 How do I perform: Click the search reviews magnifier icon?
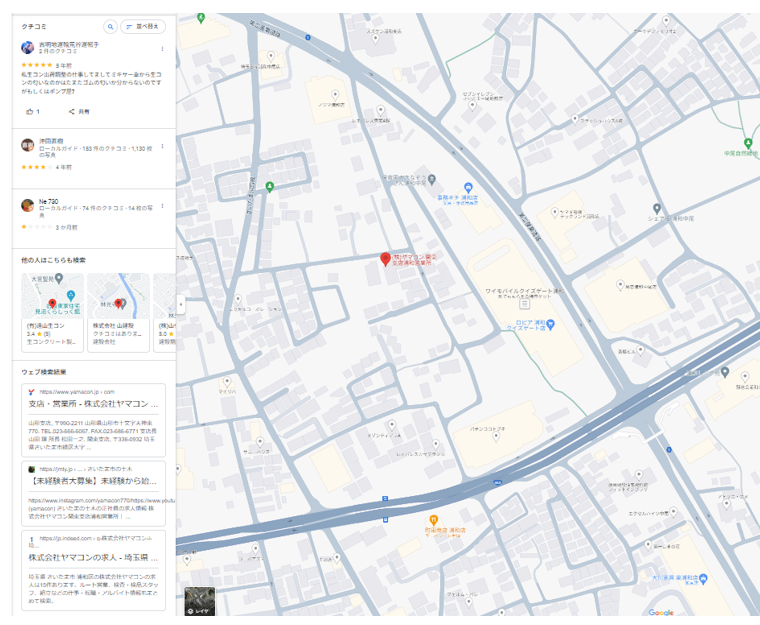(x=110, y=27)
